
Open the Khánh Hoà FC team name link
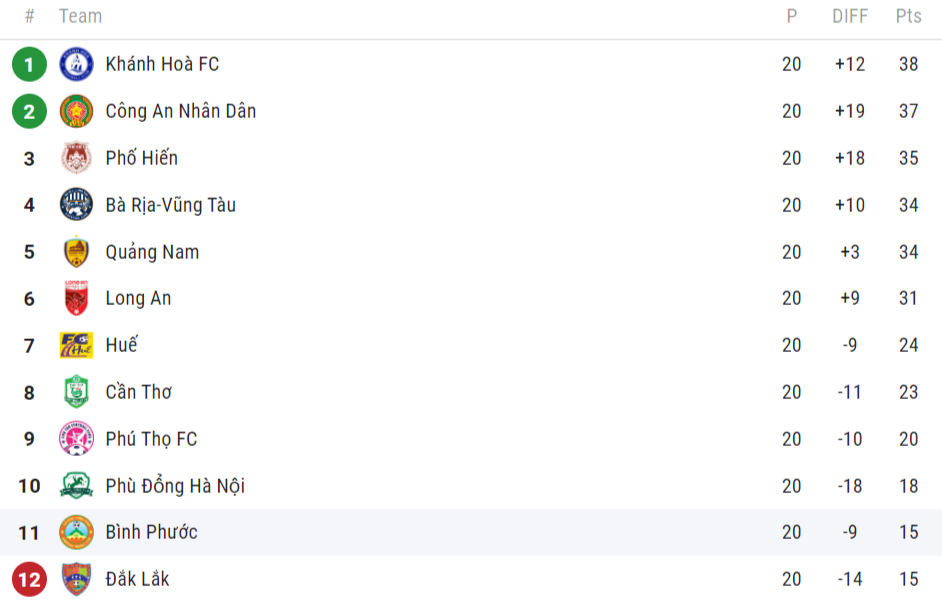(162, 64)
